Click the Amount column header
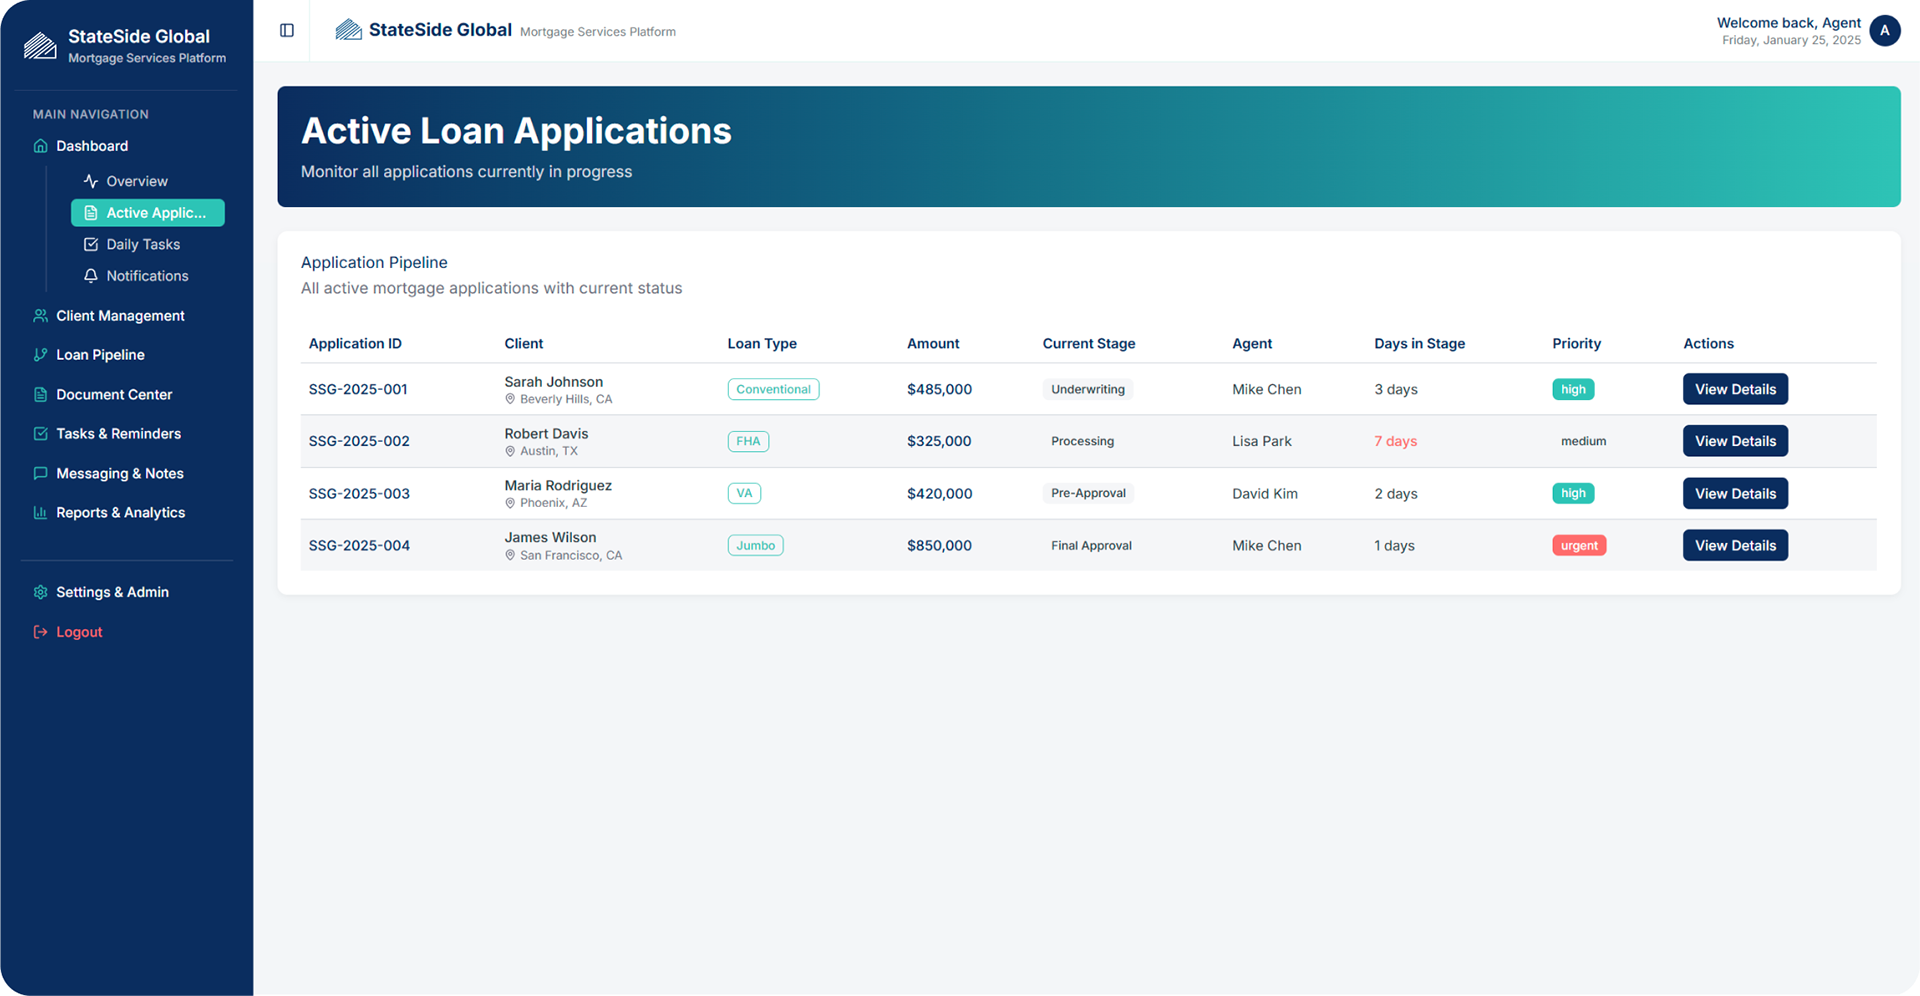 point(933,343)
